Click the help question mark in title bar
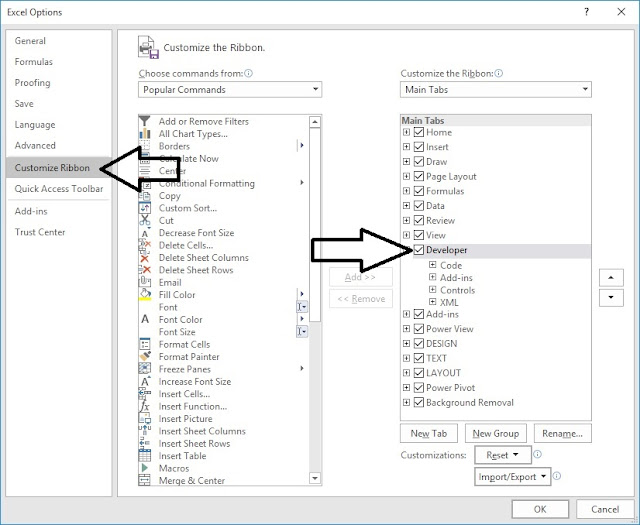 coord(587,12)
